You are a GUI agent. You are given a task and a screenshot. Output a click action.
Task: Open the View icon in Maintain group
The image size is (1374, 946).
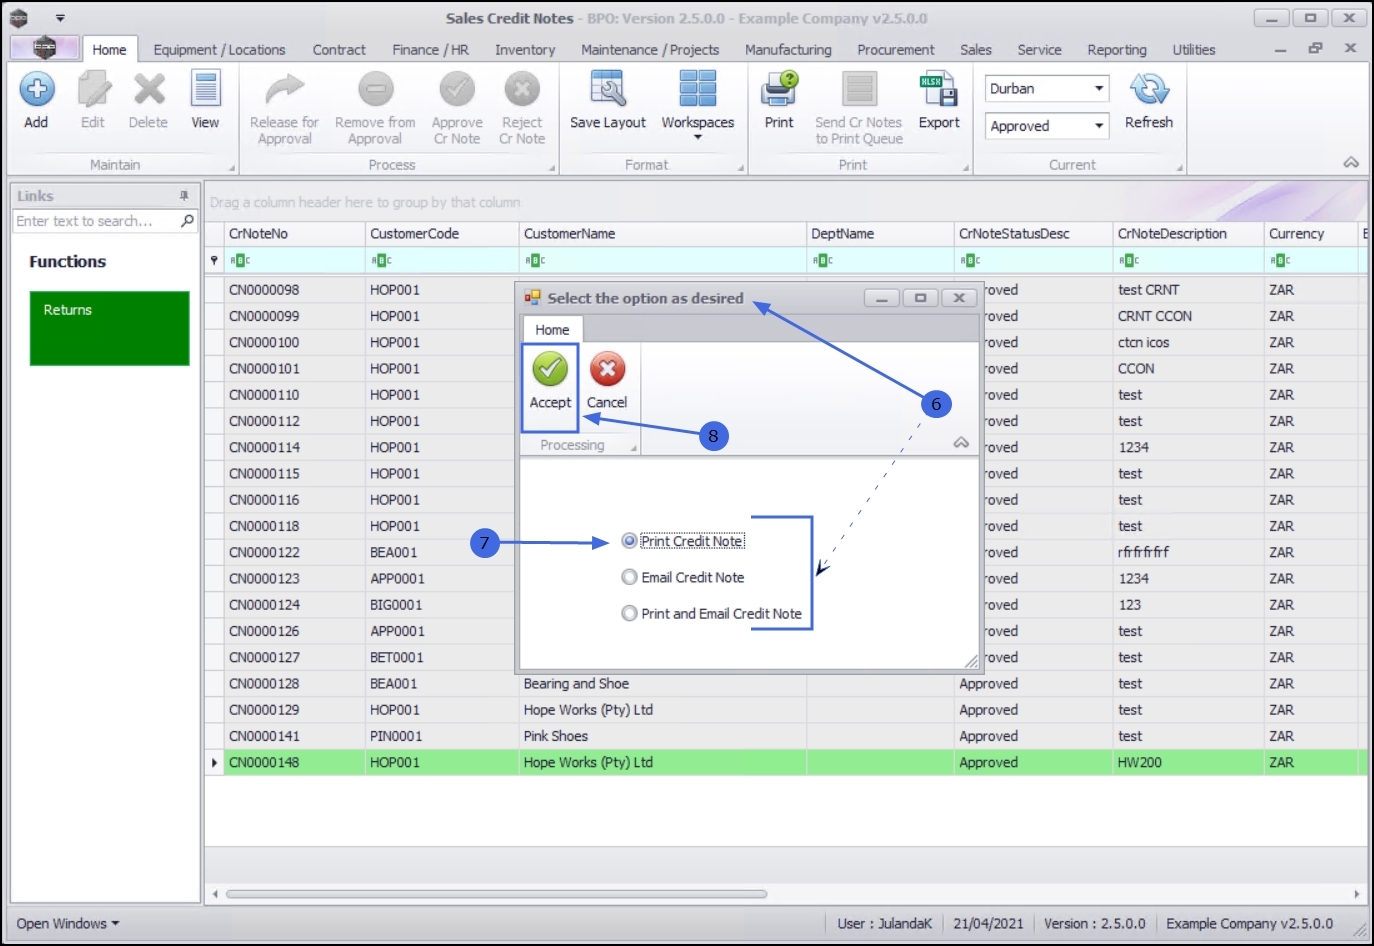pos(206,90)
